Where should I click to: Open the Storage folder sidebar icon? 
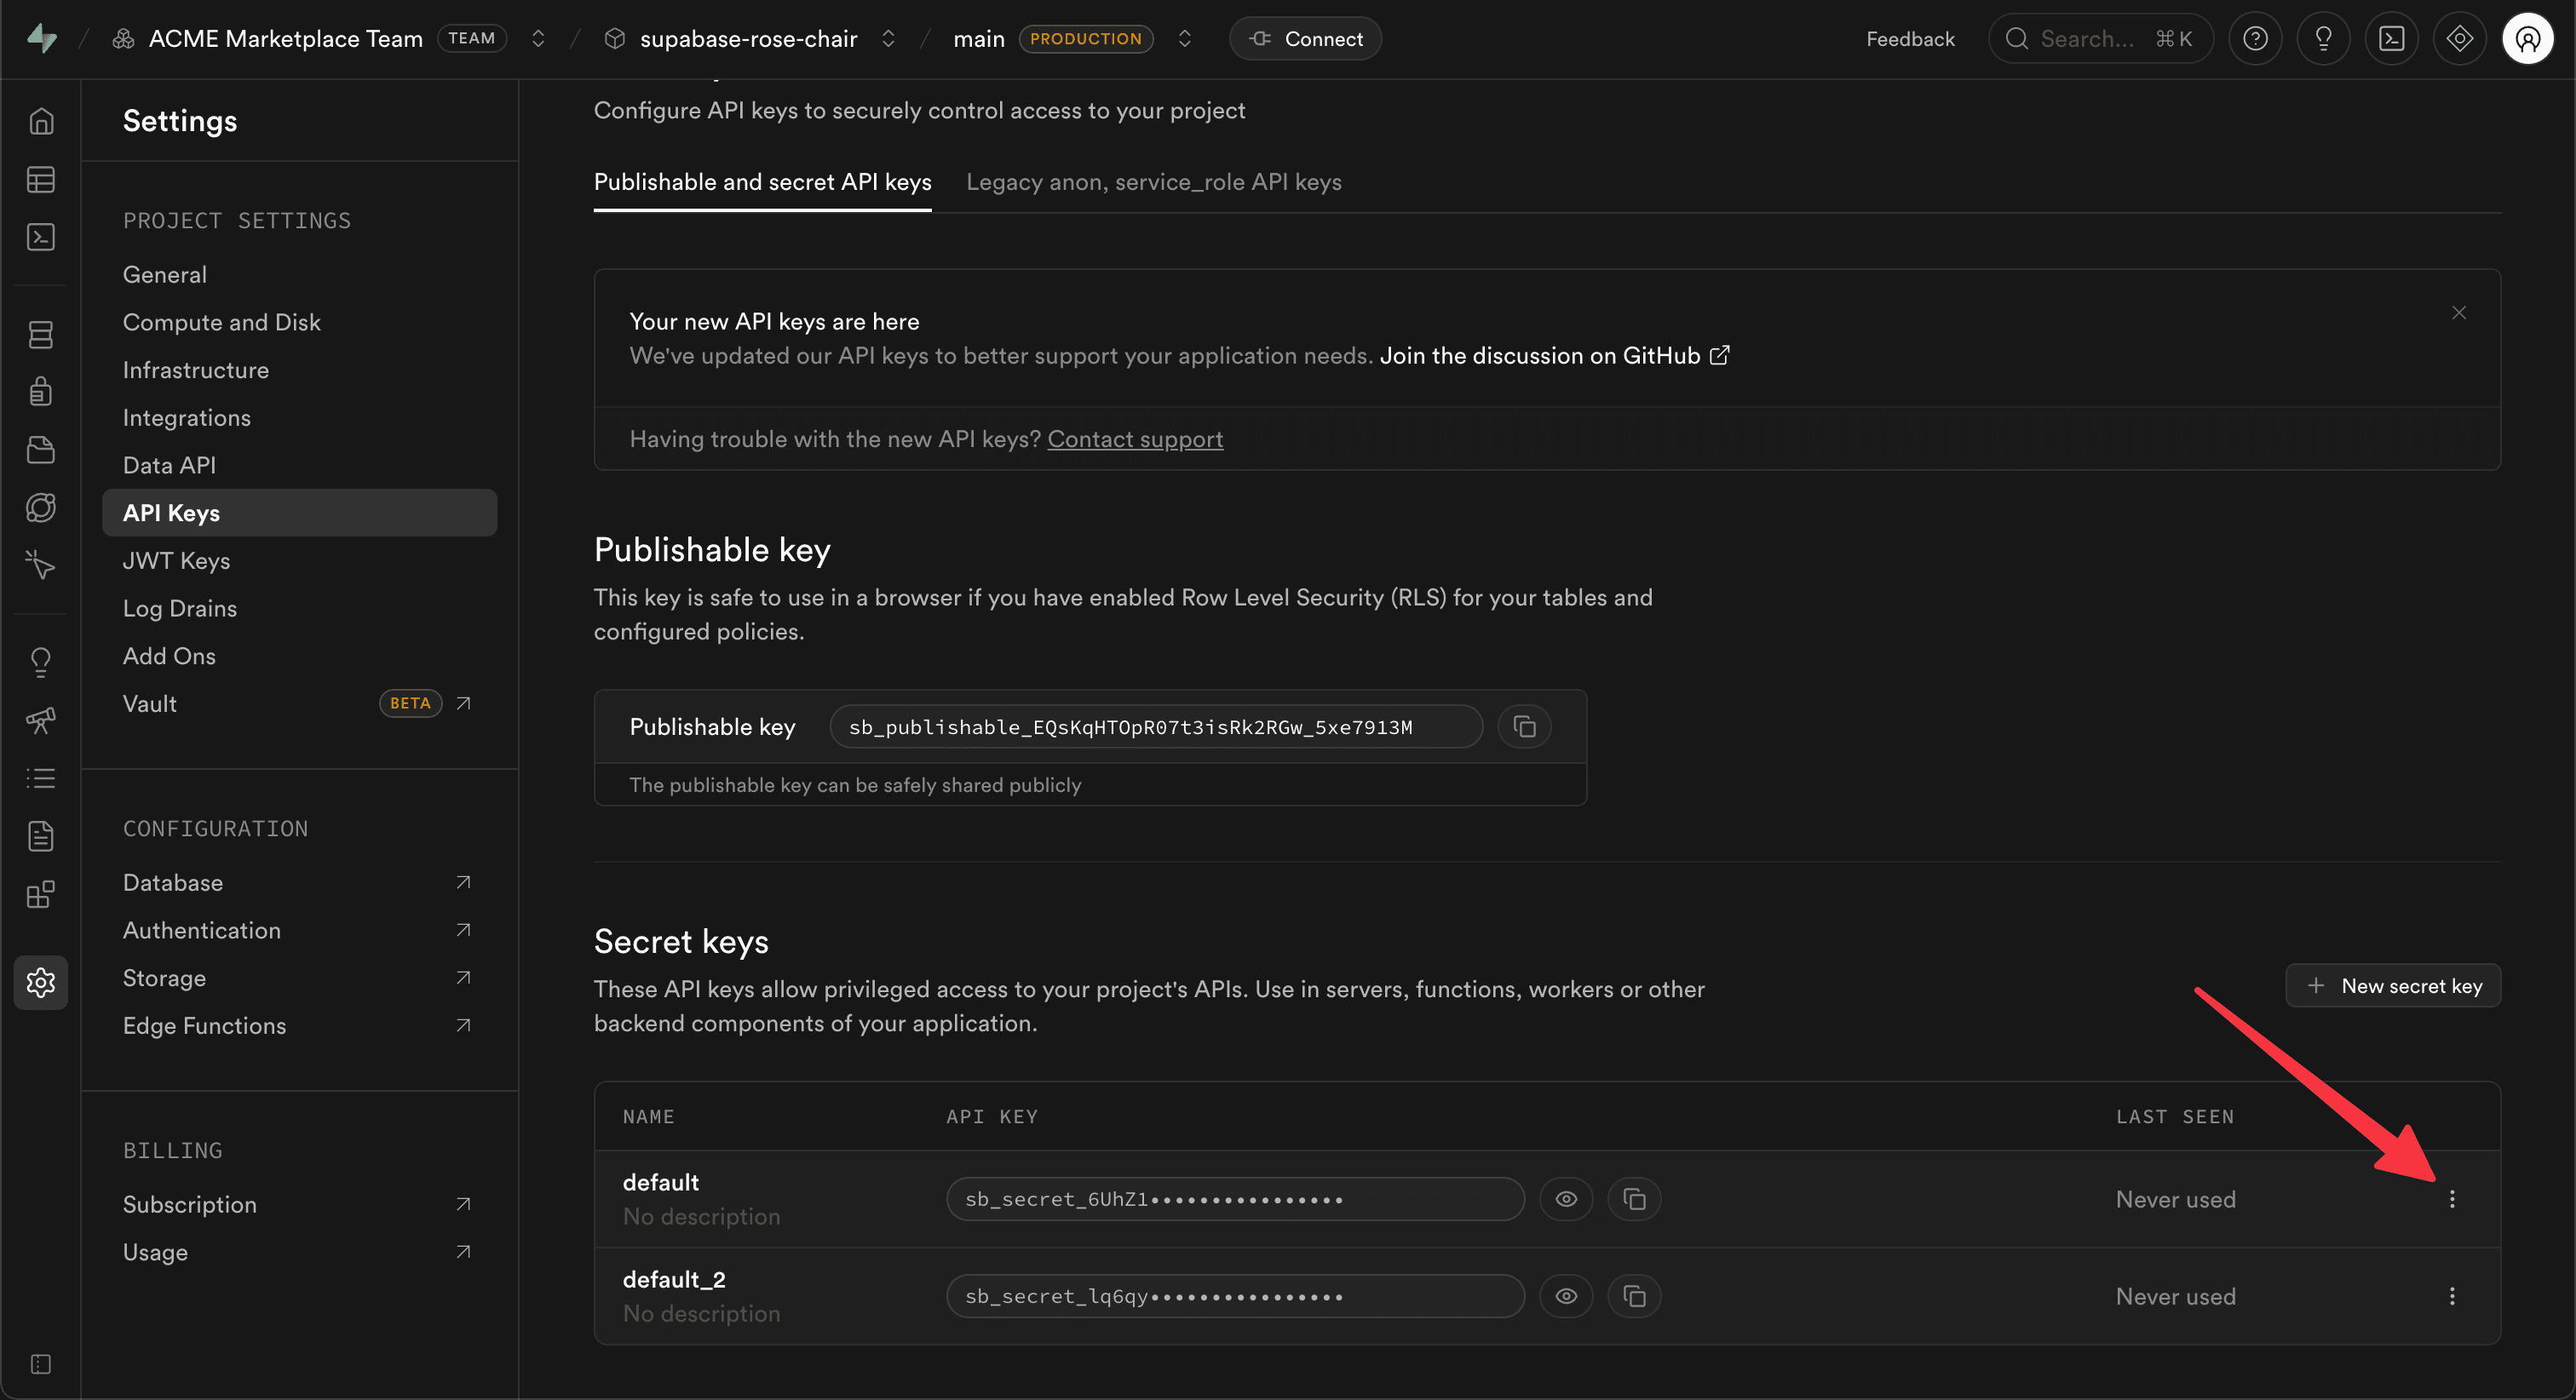41,450
